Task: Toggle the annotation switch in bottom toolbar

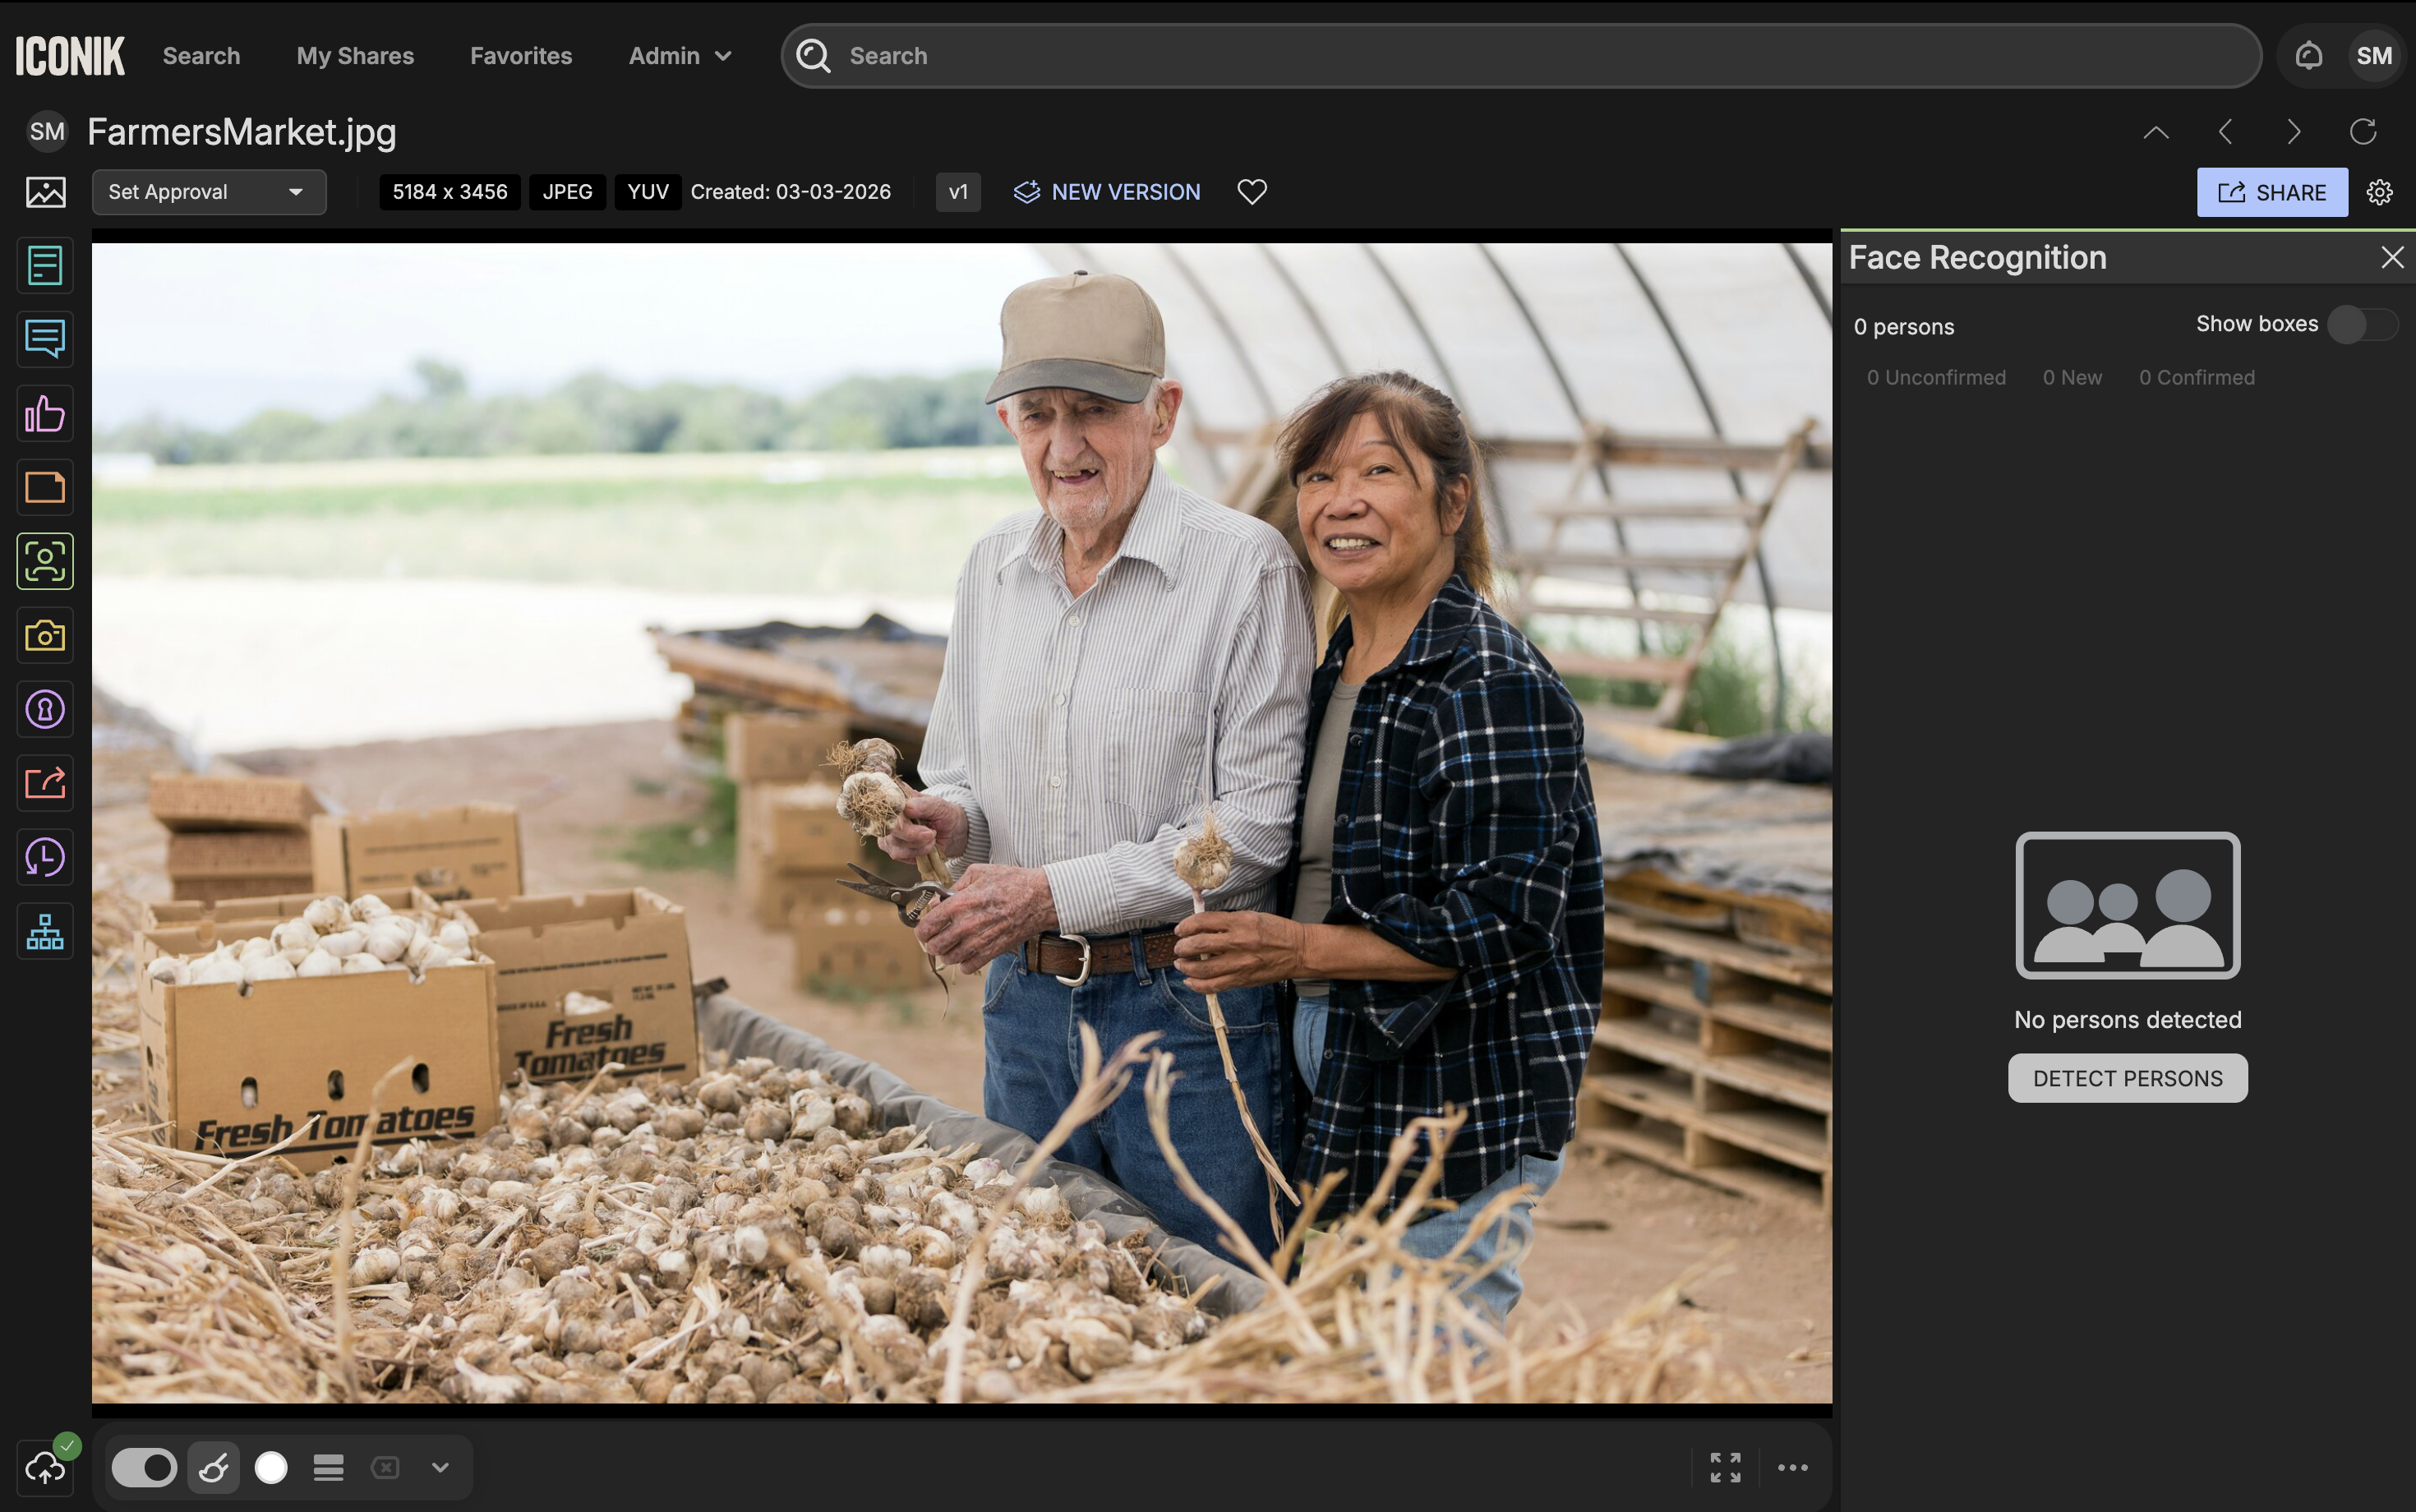Action: (x=144, y=1467)
